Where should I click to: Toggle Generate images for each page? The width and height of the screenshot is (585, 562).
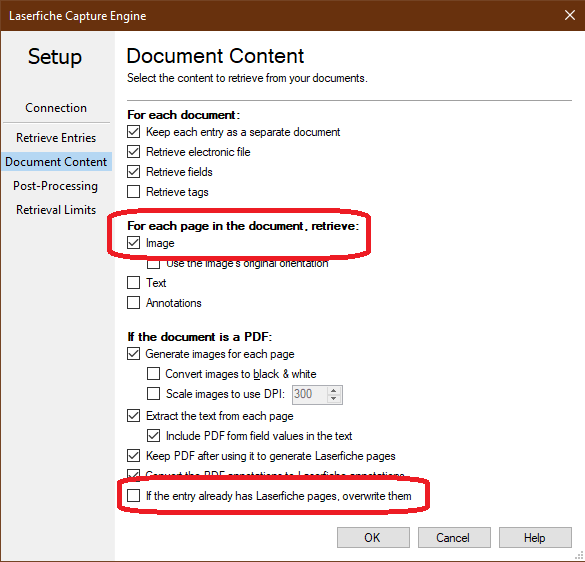(133, 354)
